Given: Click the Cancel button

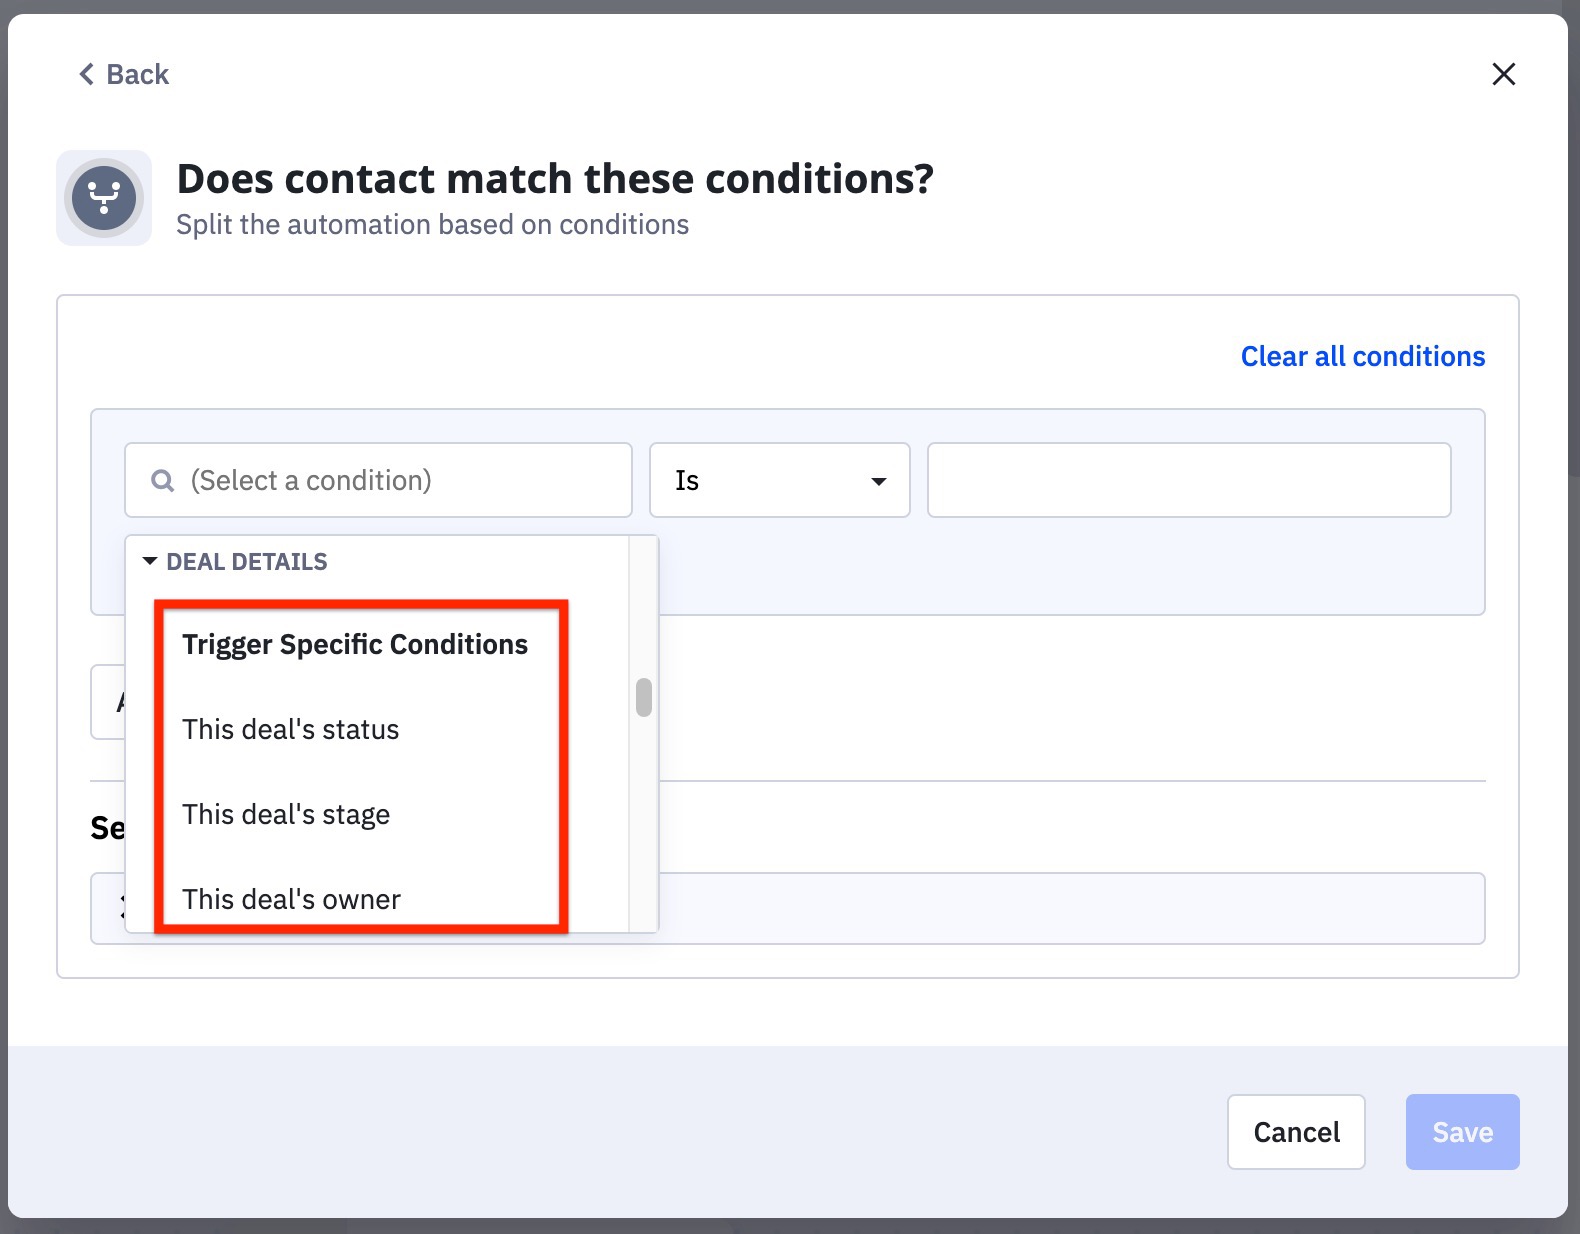Looking at the screenshot, I should (x=1295, y=1132).
